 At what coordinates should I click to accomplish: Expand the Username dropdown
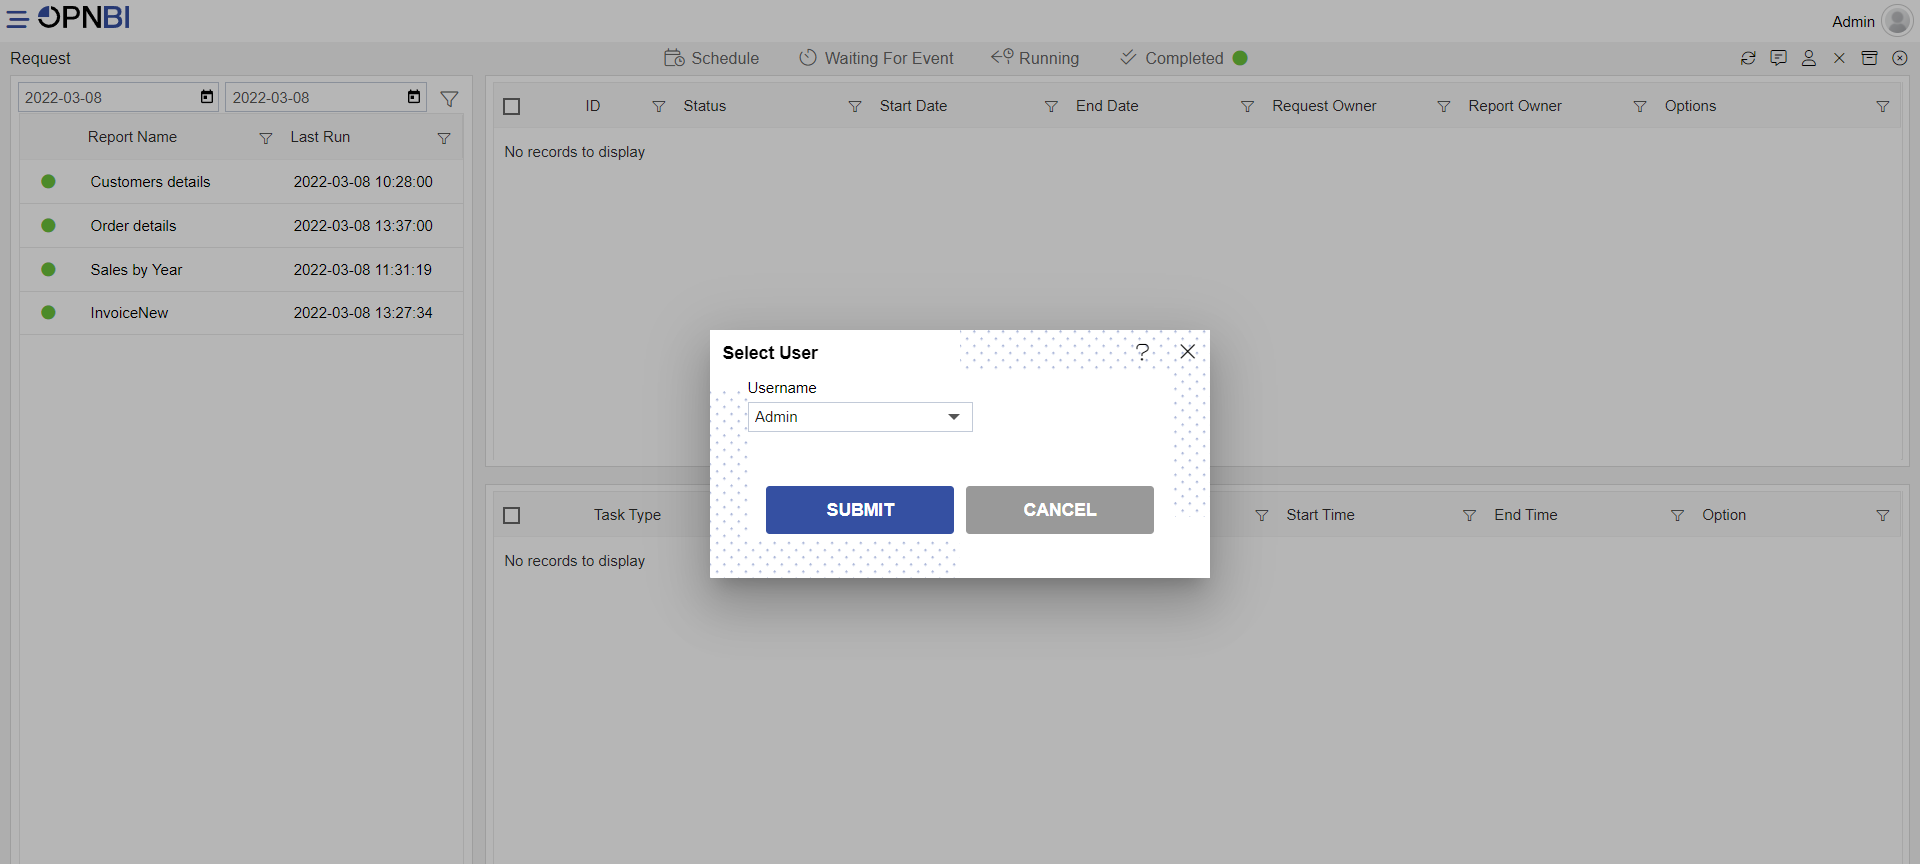pos(954,417)
